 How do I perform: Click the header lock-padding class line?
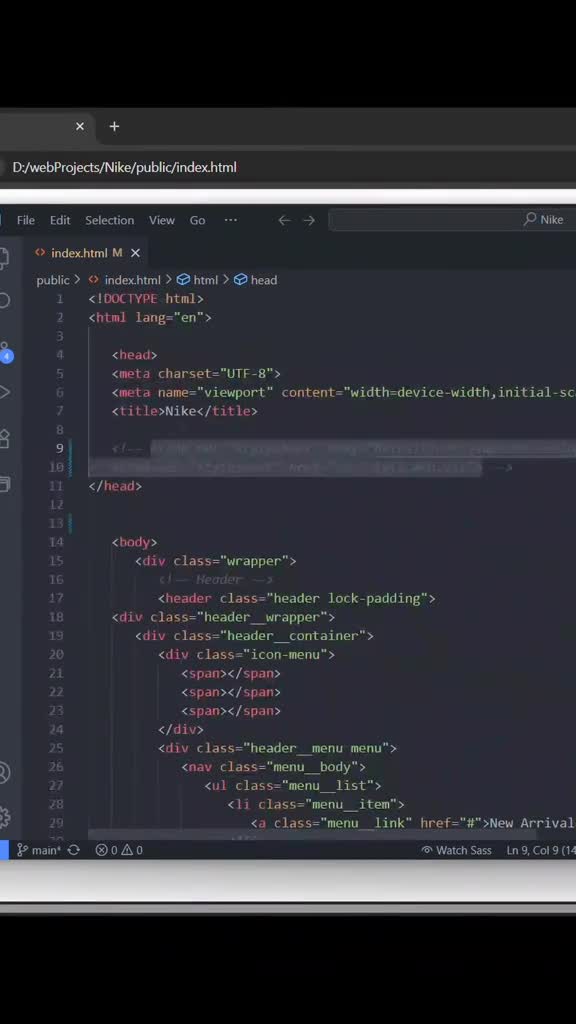pyautogui.click(x=296, y=598)
